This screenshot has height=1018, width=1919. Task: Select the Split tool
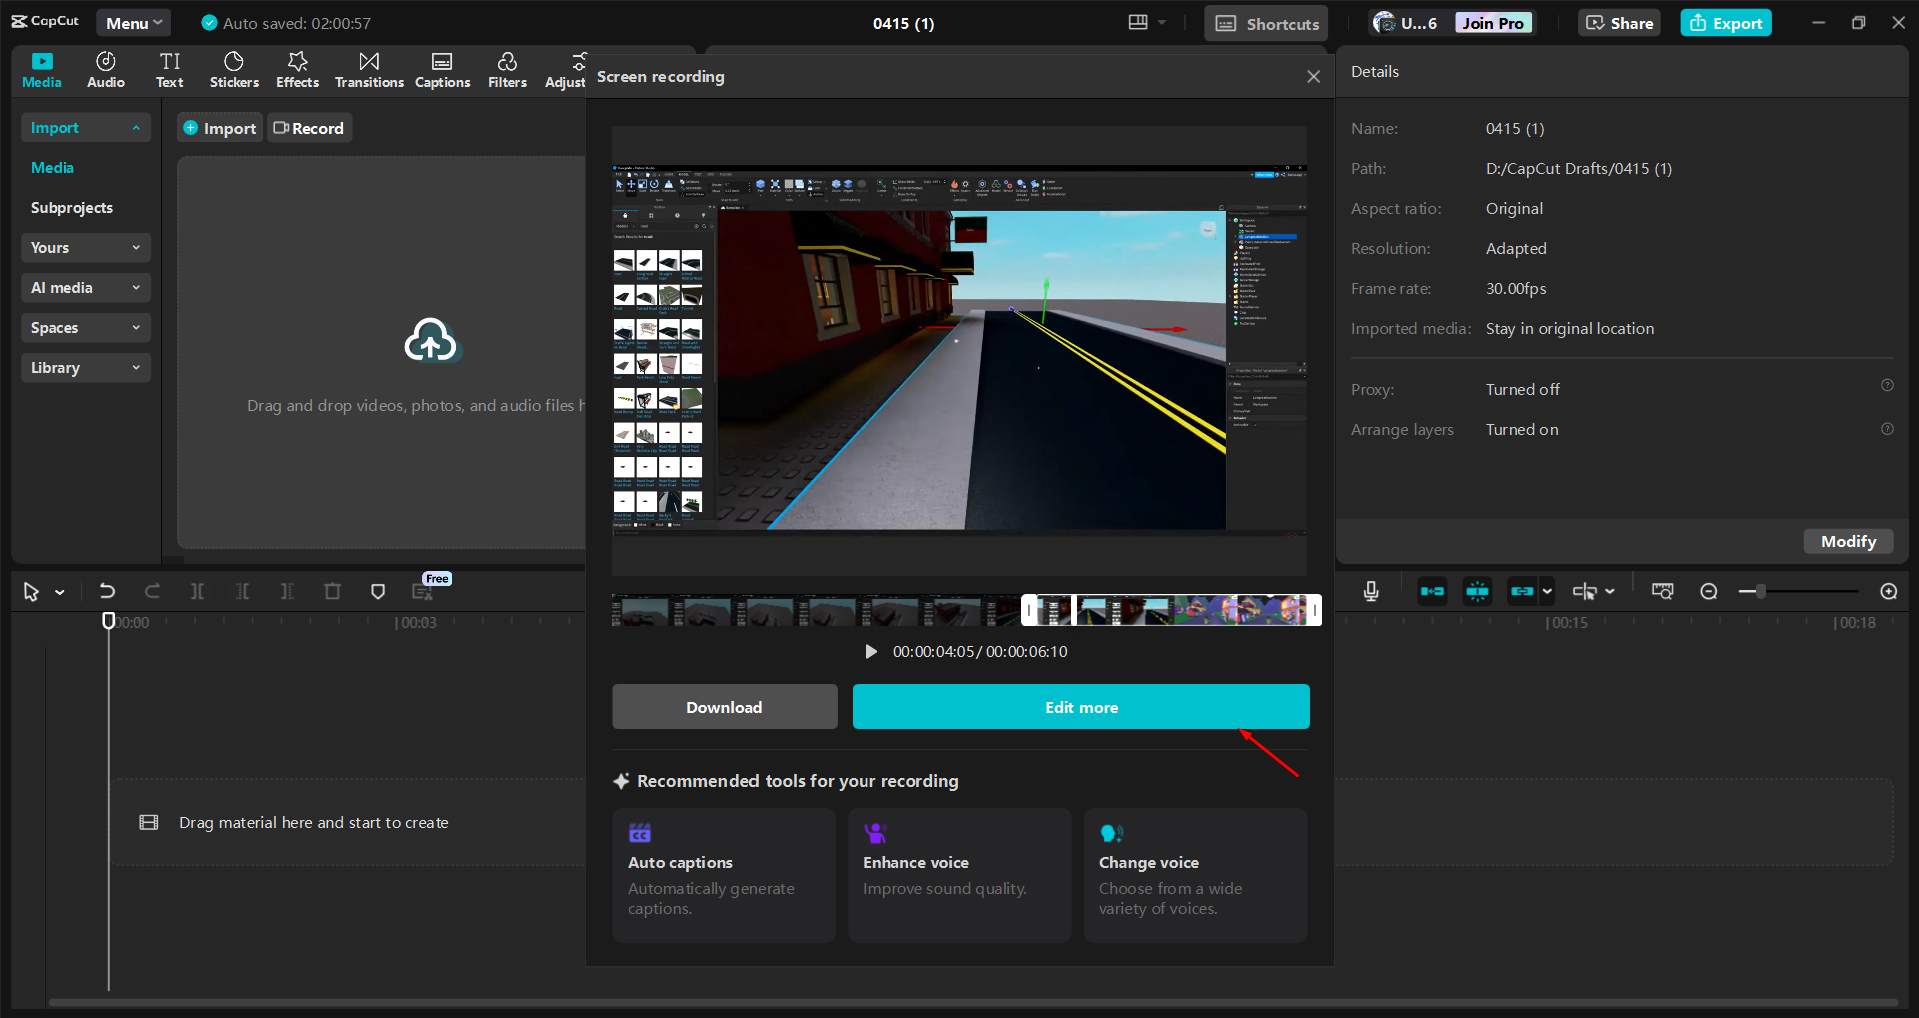[197, 591]
